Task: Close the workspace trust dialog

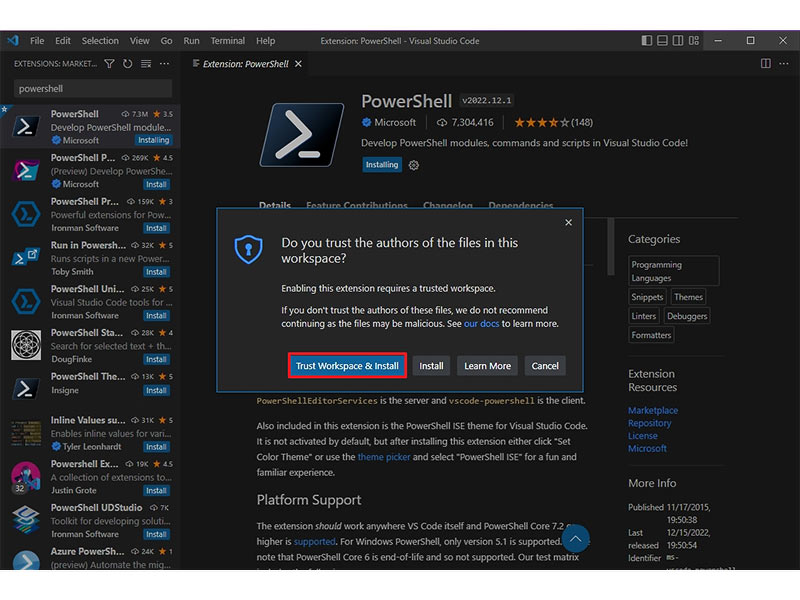Action: pos(568,222)
